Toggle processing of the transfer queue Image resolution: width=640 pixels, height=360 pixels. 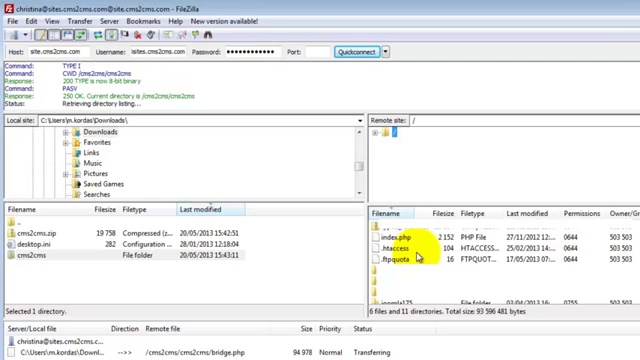(111, 35)
